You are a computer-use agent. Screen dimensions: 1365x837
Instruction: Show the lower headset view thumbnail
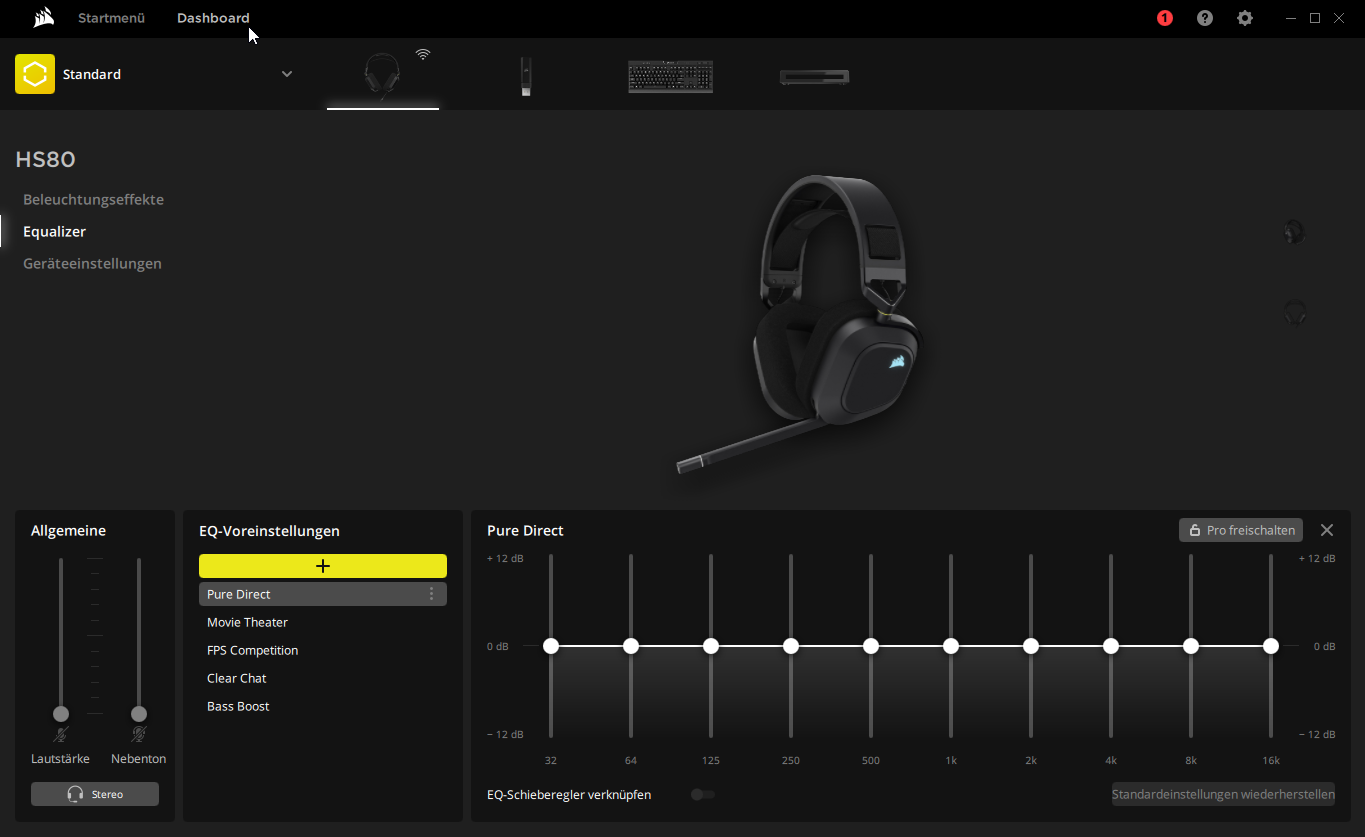(x=1295, y=313)
